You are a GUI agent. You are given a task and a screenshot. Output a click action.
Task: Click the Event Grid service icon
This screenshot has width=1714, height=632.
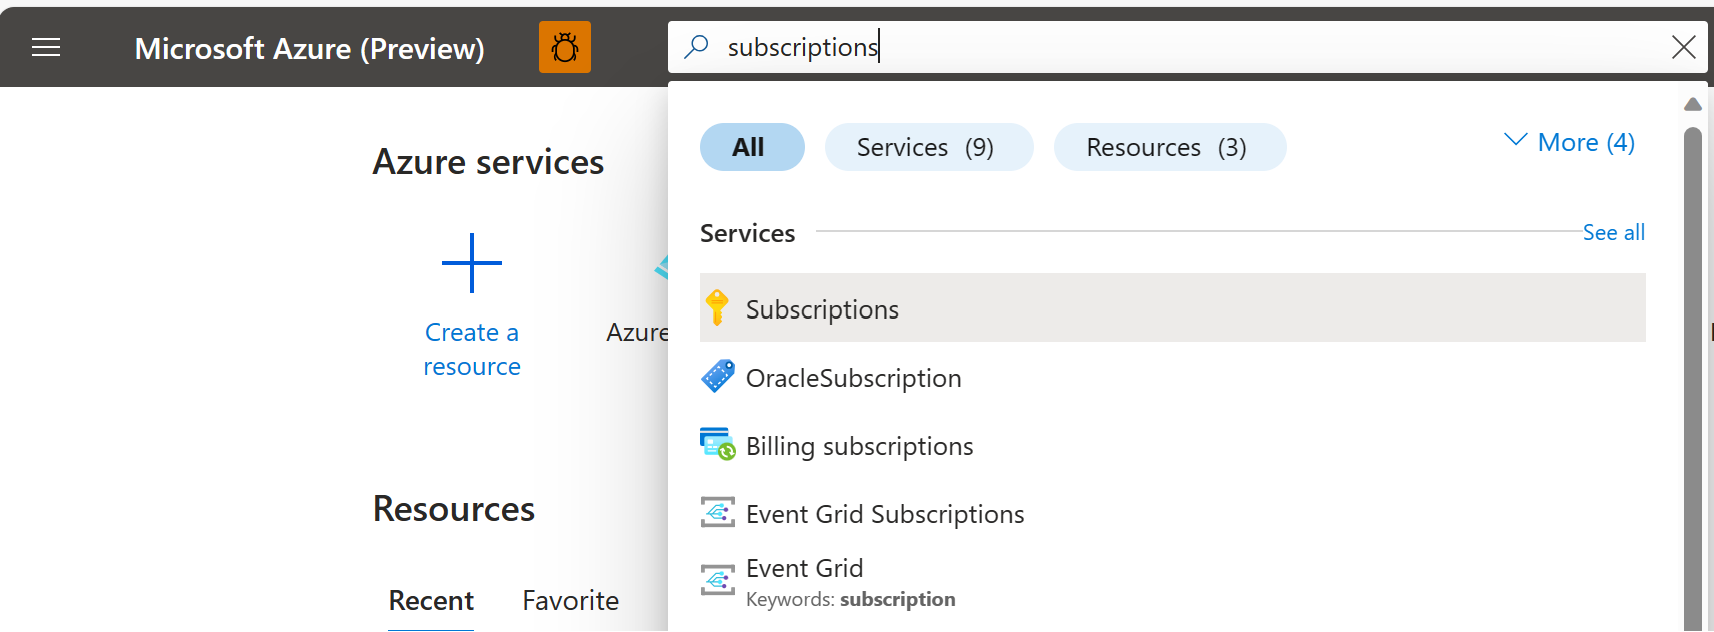coord(718,580)
